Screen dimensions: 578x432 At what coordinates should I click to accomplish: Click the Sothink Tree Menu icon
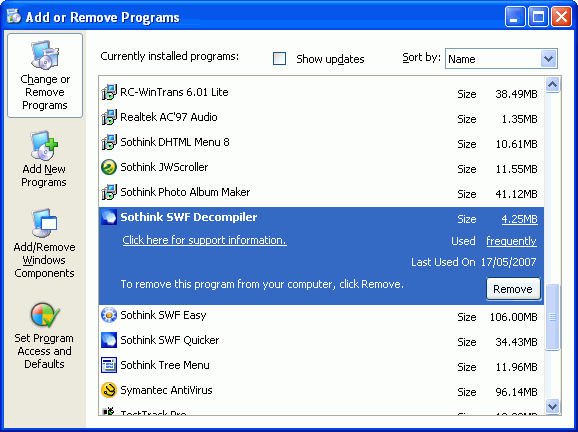click(109, 365)
